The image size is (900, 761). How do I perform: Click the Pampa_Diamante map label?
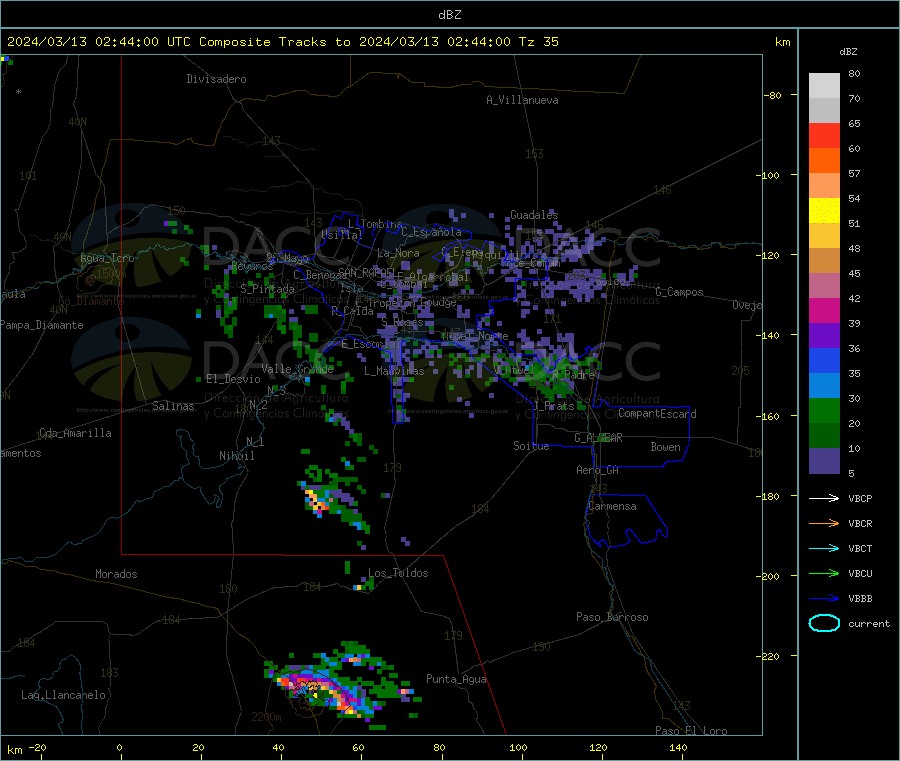point(41,325)
